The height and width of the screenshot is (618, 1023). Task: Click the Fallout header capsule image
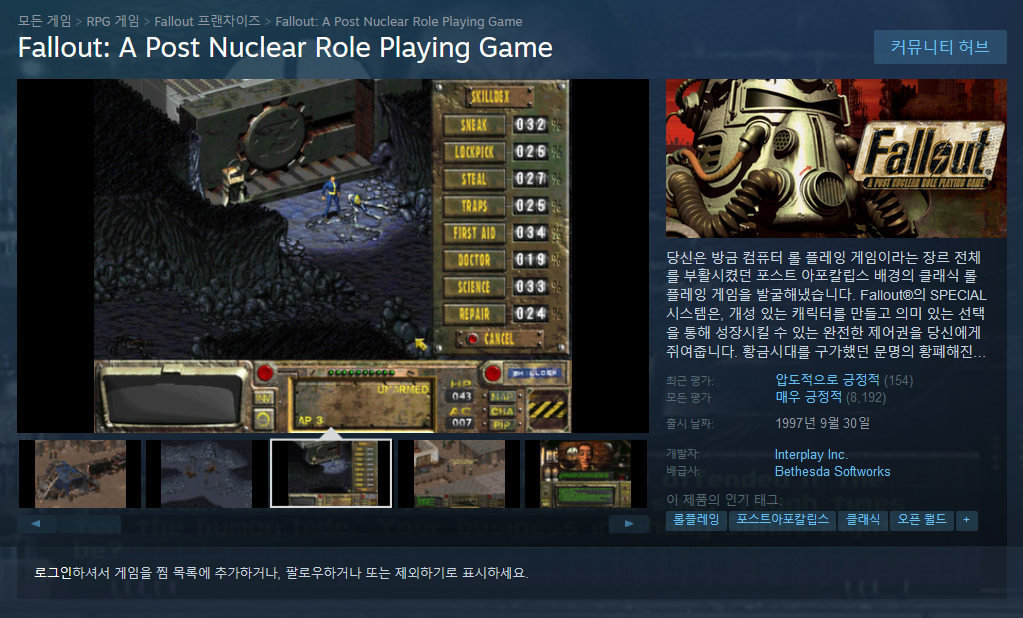836,159
